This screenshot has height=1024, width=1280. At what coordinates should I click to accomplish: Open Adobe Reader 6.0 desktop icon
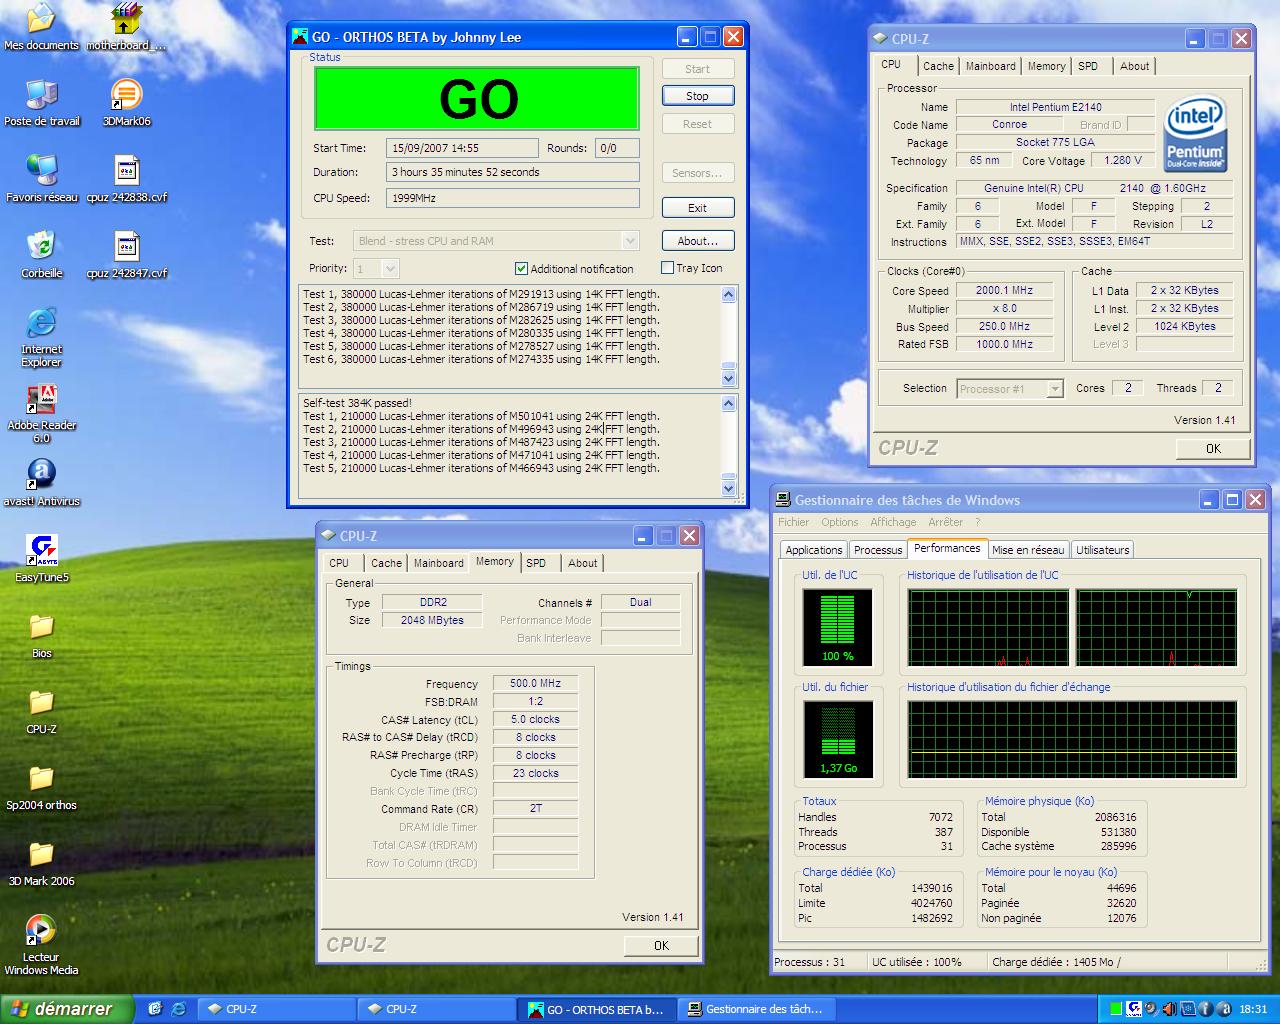42,400
